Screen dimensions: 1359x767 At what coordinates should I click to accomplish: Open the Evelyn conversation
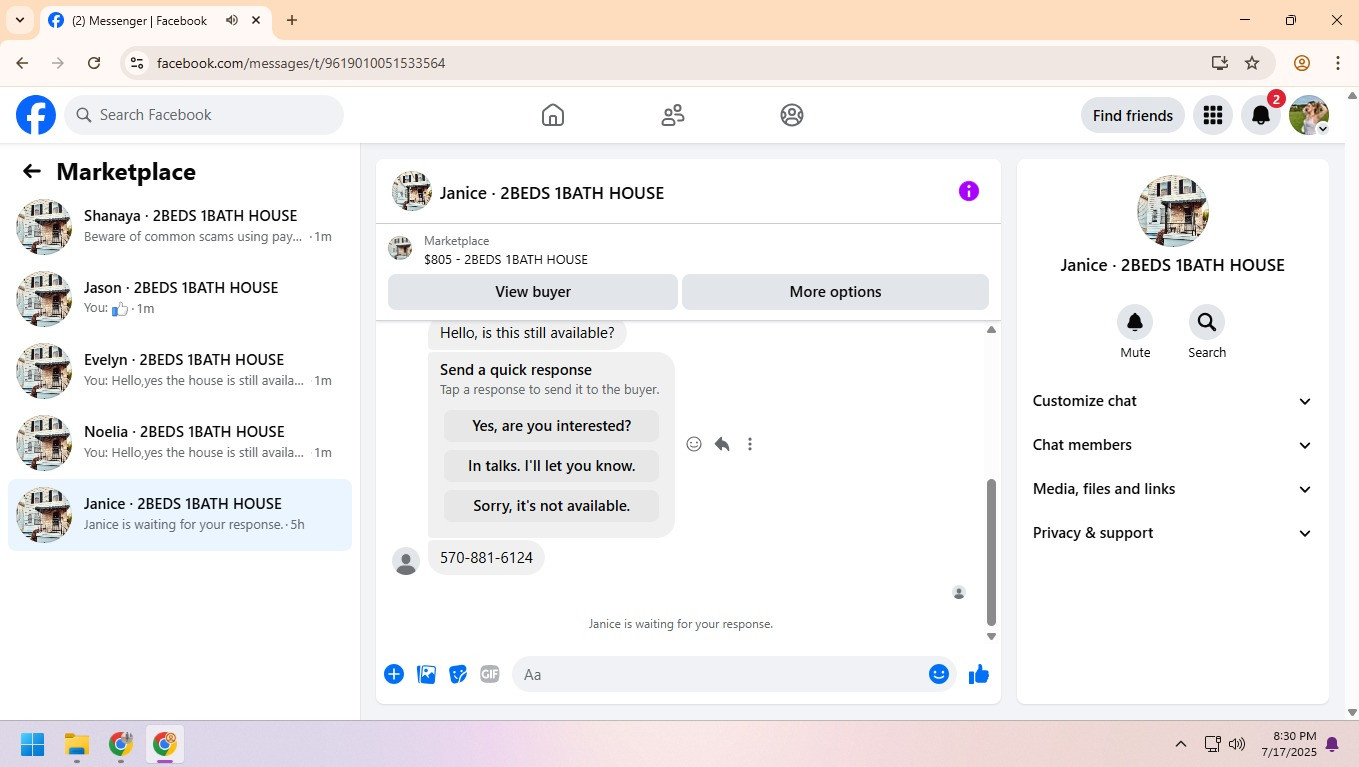(x=180, y=371)
